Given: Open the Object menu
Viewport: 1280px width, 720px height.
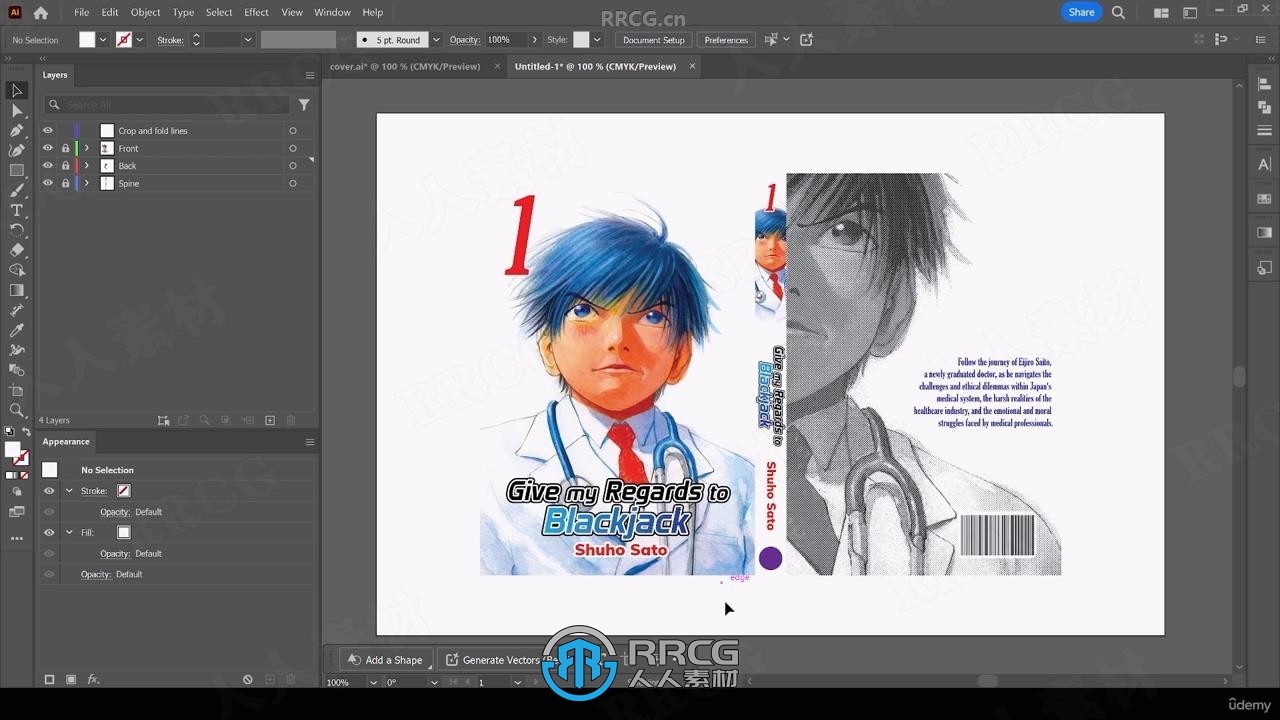Looking at the screenshot, I should [145, 12].
